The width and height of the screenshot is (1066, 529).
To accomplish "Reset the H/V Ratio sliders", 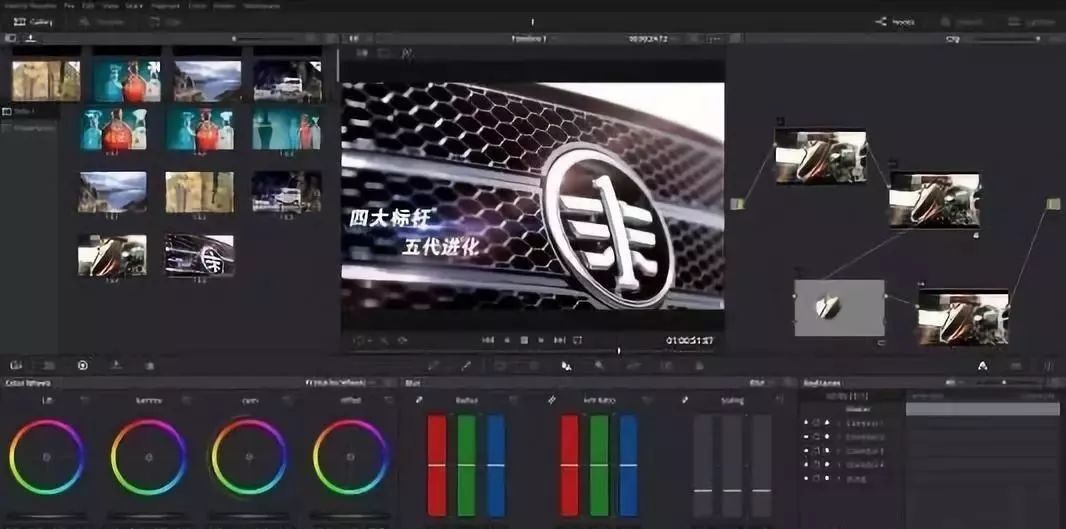I will [647, 400].
